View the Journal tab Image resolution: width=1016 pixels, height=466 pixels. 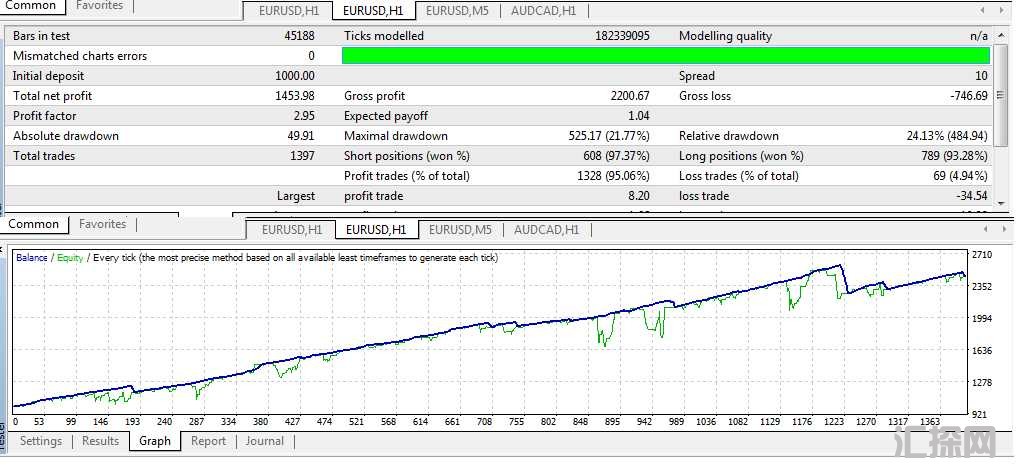265,441
